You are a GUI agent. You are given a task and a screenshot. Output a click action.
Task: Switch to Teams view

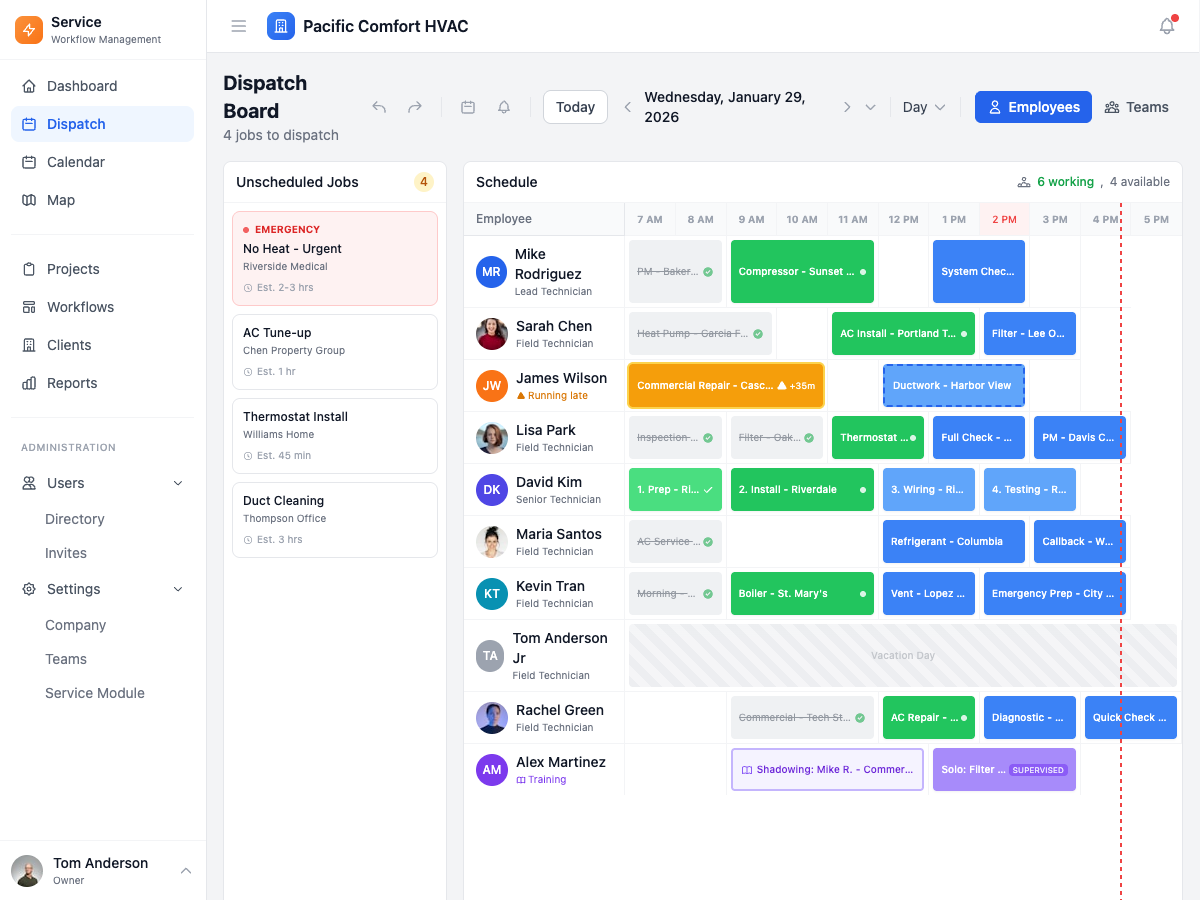point(1136,106)
